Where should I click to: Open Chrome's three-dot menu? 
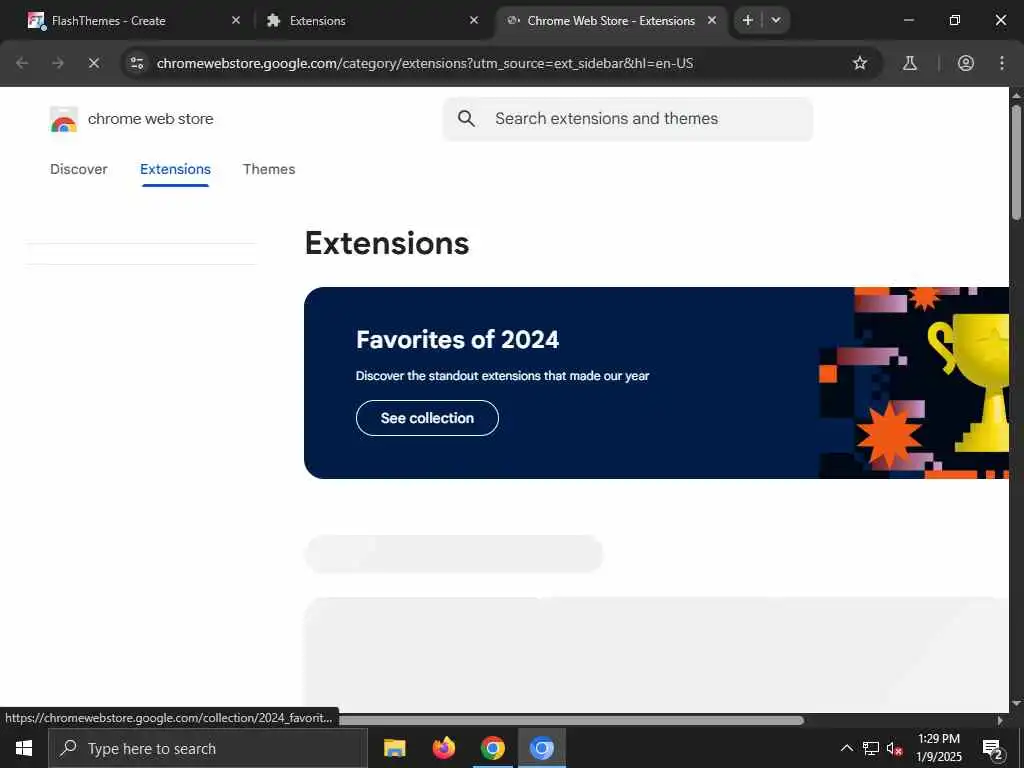[x=1002, y=63]
